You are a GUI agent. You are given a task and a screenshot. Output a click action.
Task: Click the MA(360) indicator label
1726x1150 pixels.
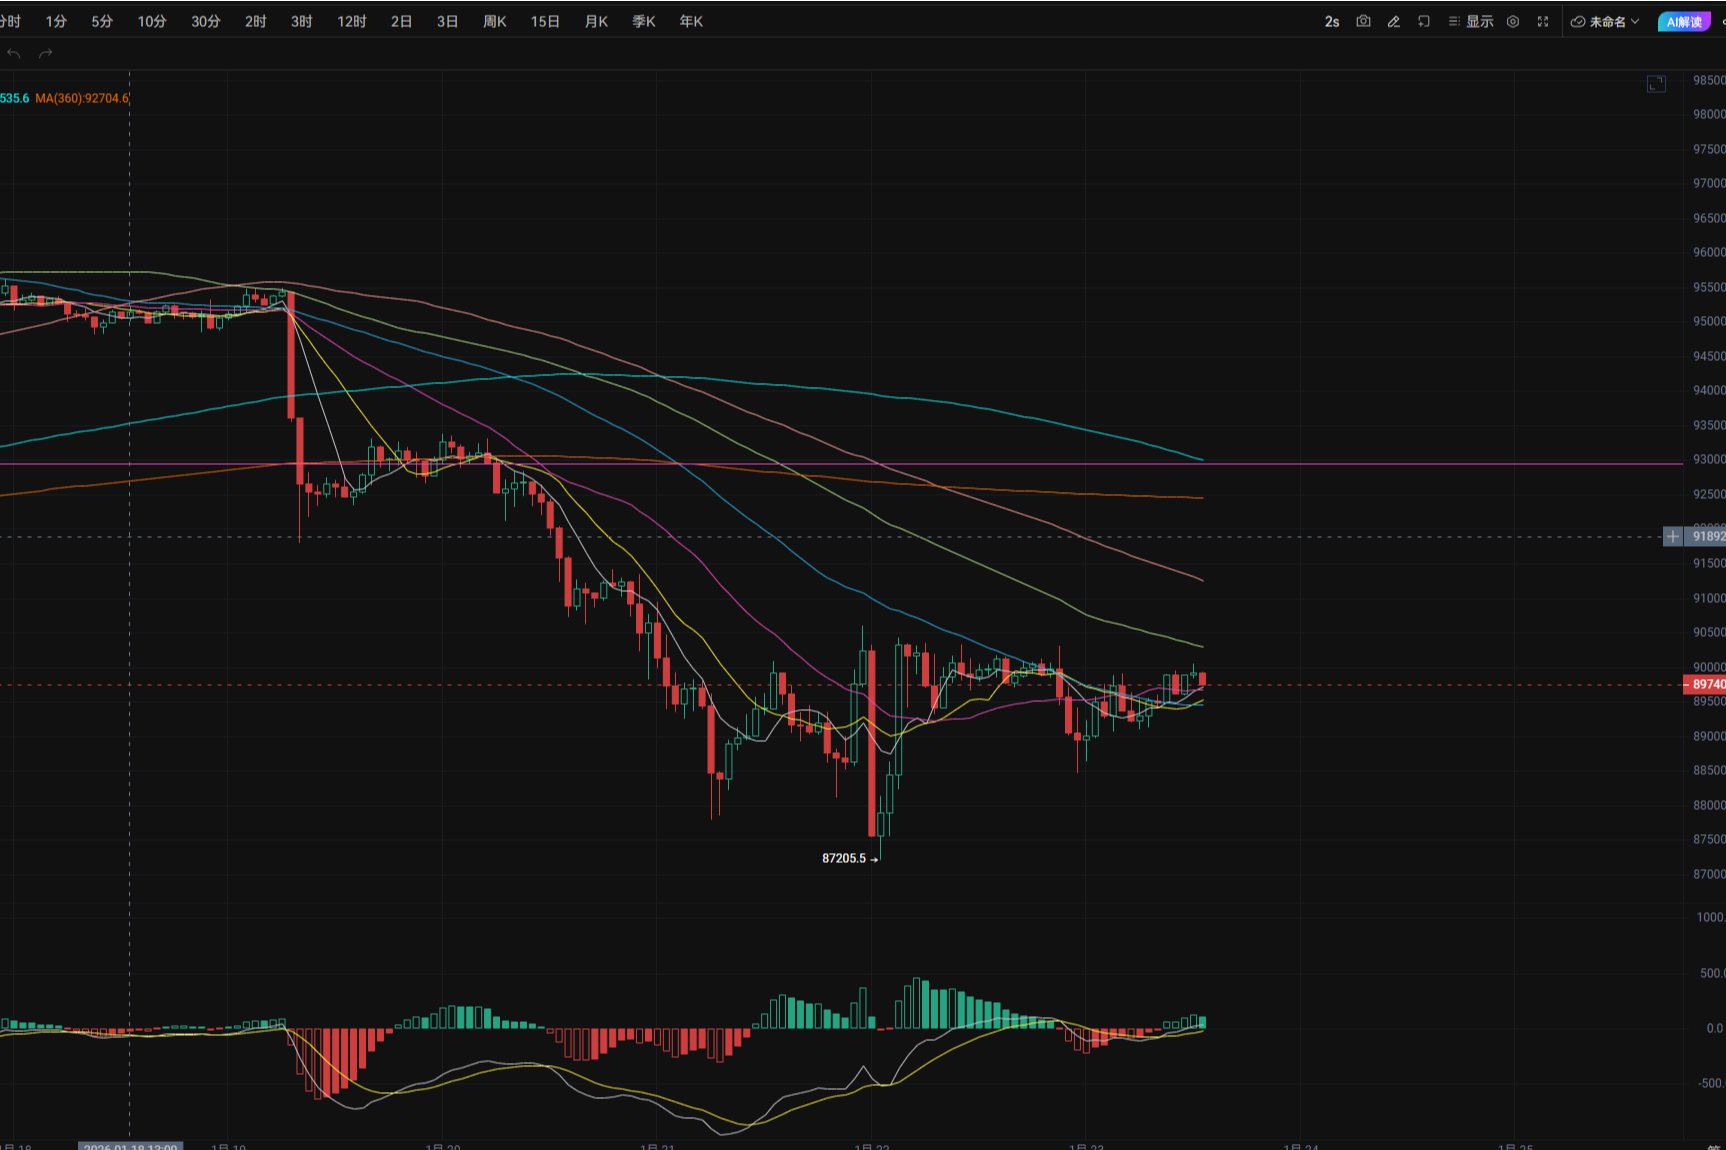82,98
